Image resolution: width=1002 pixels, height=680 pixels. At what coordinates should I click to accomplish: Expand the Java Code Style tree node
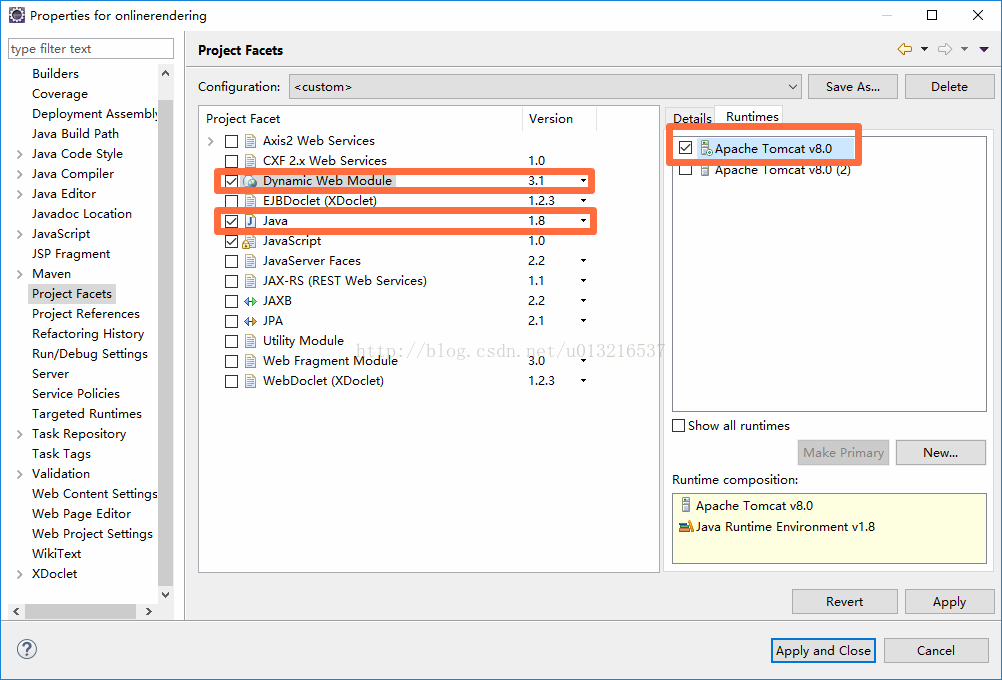click(19, 154)
